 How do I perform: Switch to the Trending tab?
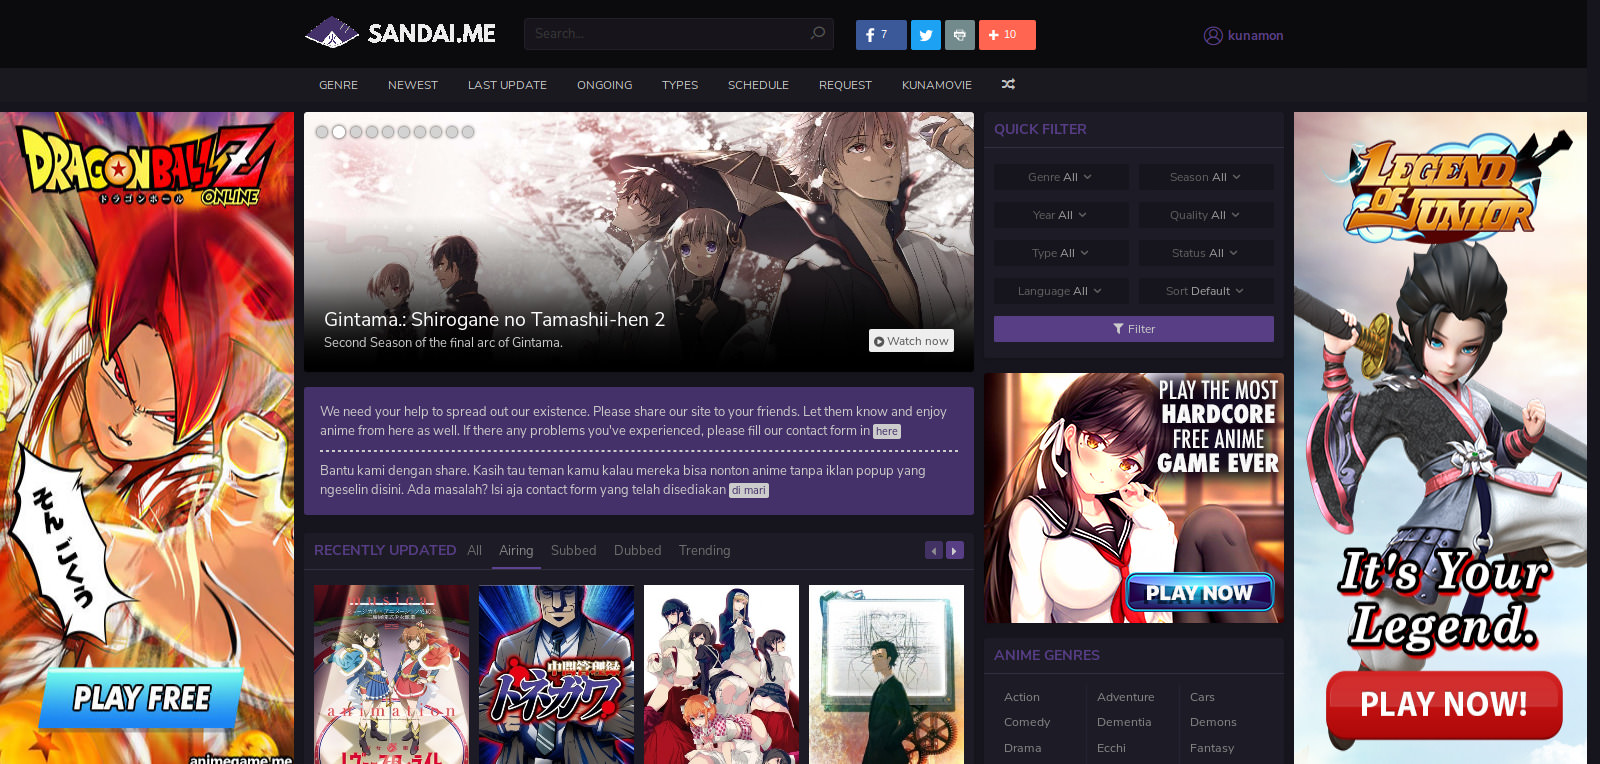click(705, 550)
